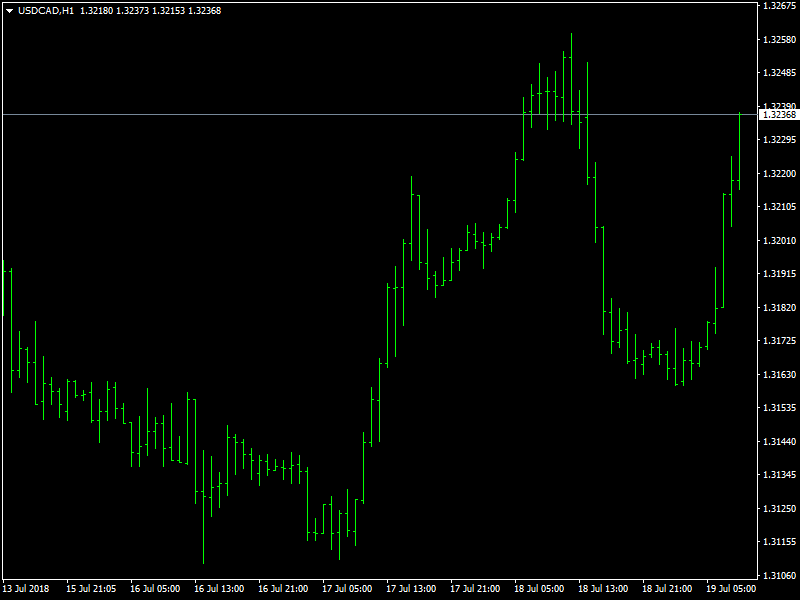Click price scale label 1.31630
Image resolution: width=800 pixels, height=600 pixels.
pos(779,374)
